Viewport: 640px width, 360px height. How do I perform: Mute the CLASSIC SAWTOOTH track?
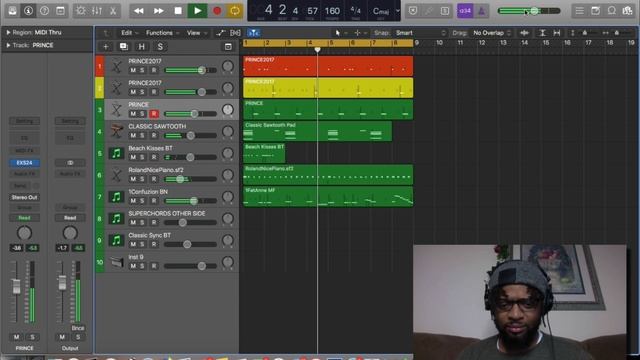pos(133,136)
